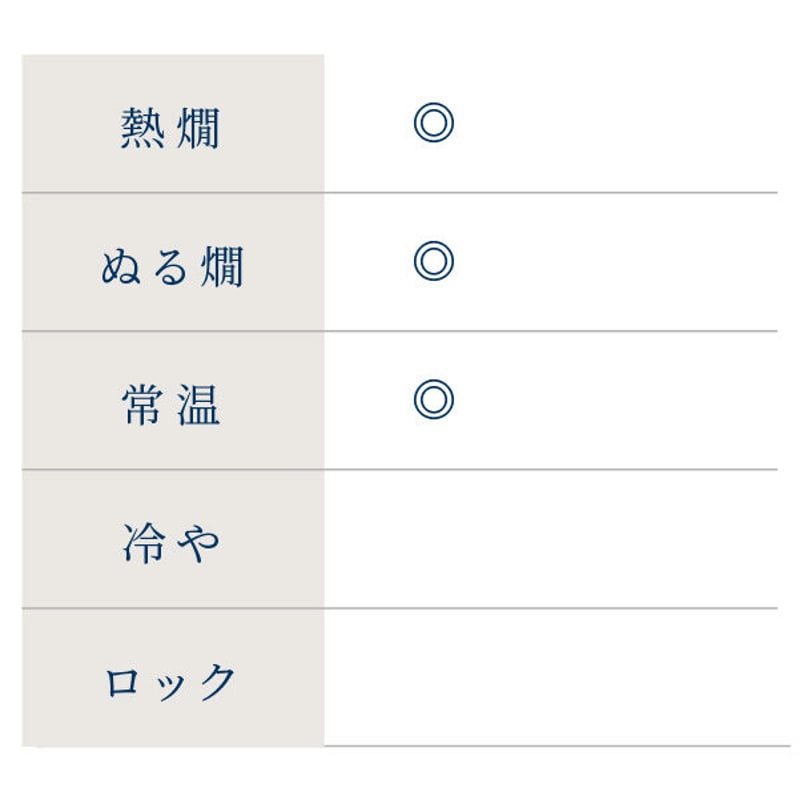Click the bottom border line below ロック row
800x800 pixels.
coord(557,746)
